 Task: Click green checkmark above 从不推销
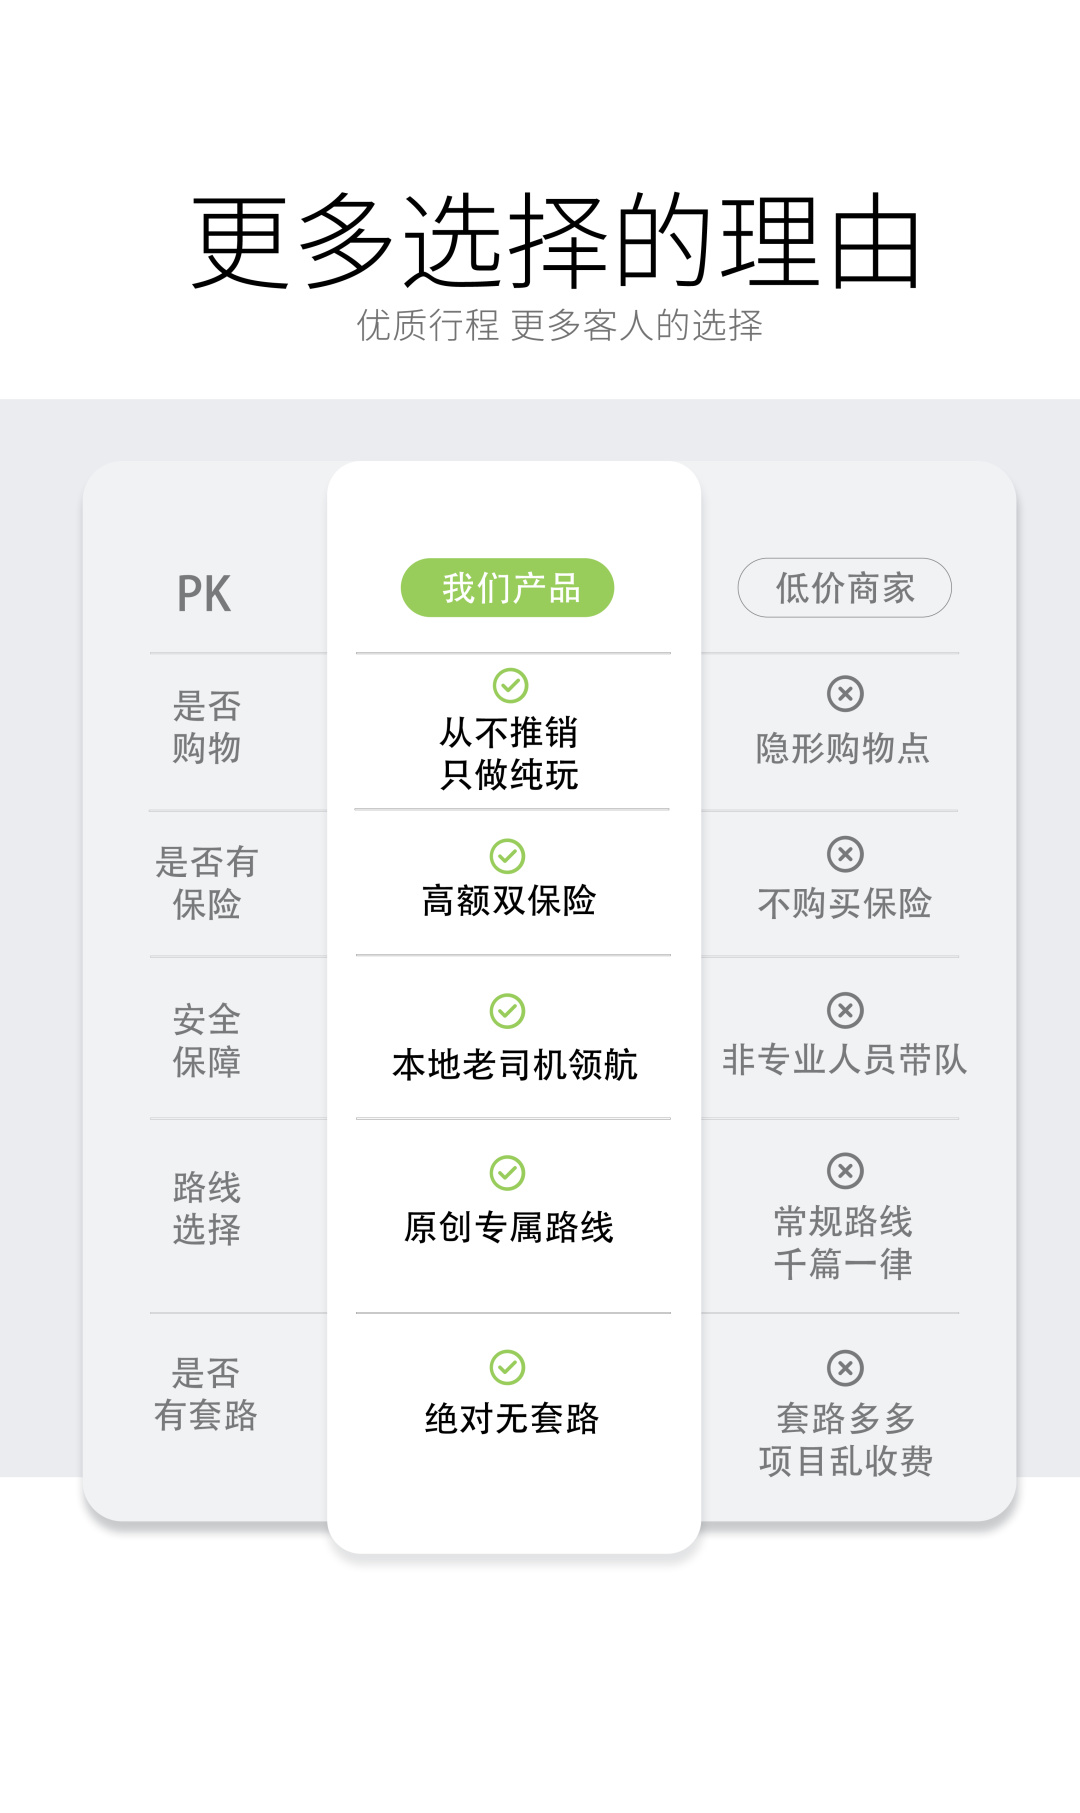click(510, 686)
